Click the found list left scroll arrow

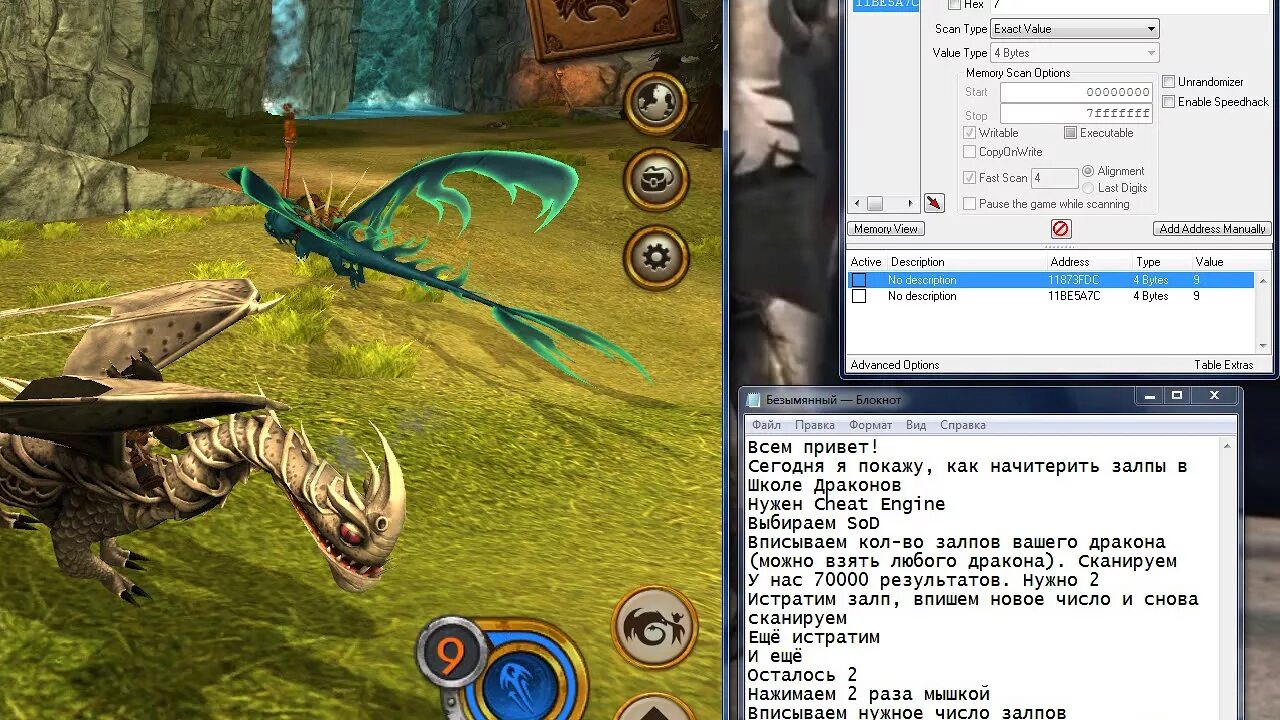[x=857, y=203]
